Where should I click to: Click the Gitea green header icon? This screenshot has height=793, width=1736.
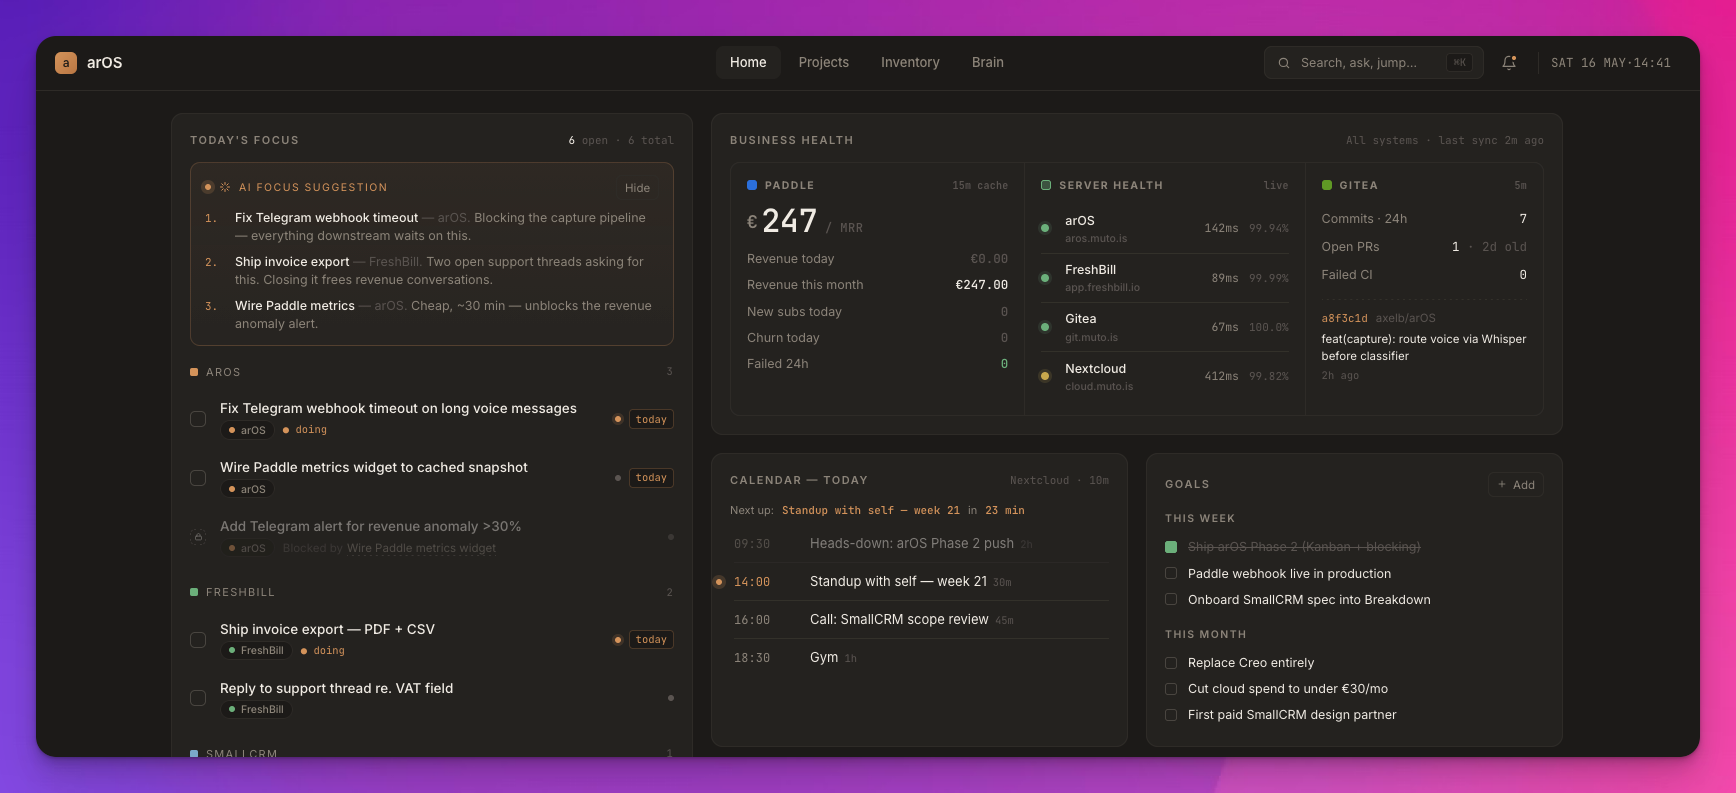pyautogui.click(x=1327, y=185)
